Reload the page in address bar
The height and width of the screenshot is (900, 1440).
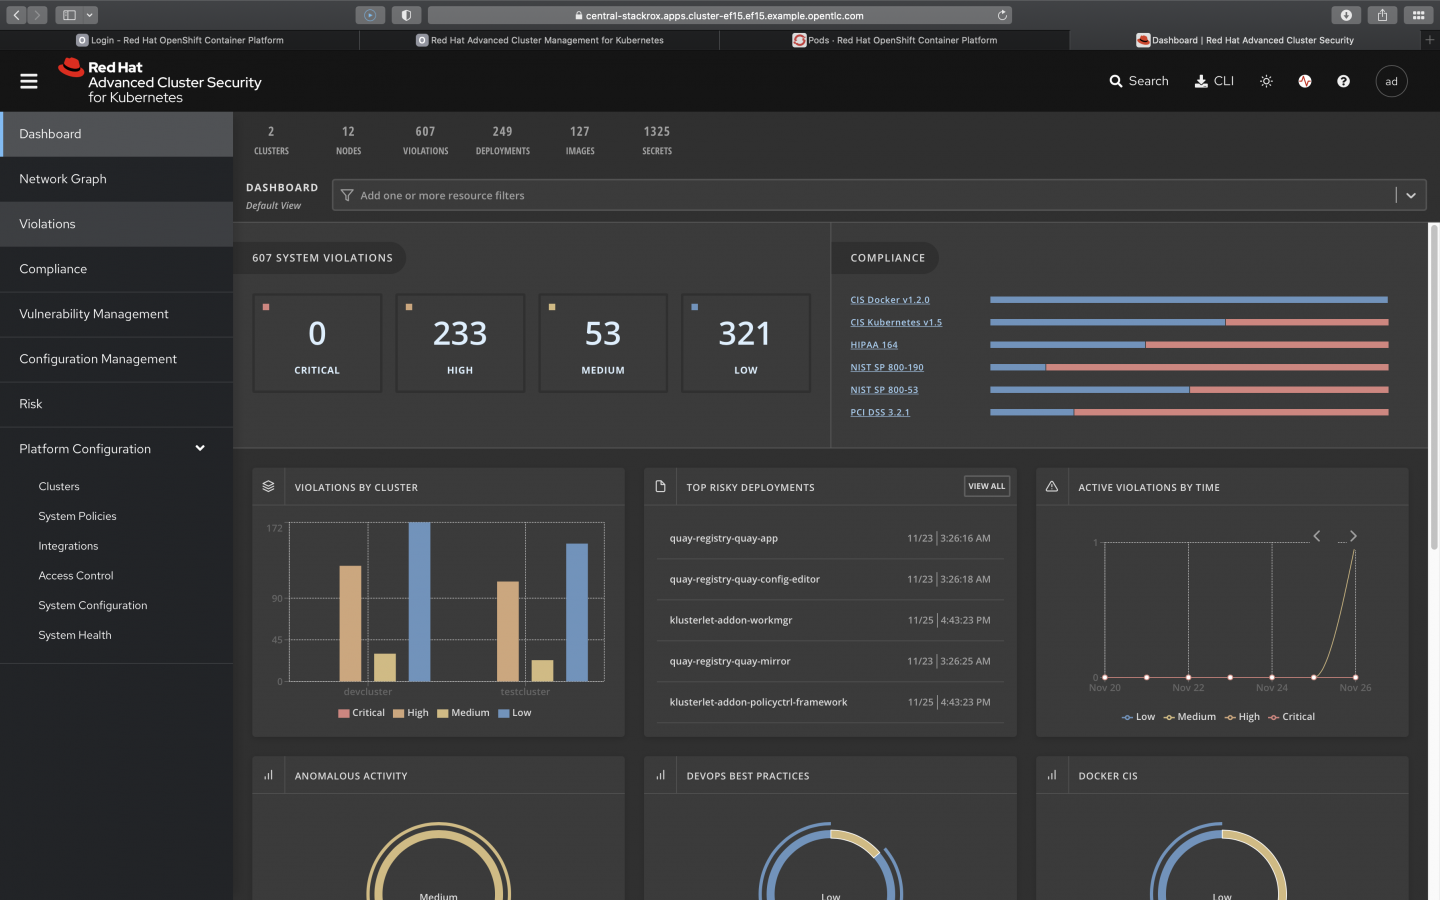click(1002, 15)
